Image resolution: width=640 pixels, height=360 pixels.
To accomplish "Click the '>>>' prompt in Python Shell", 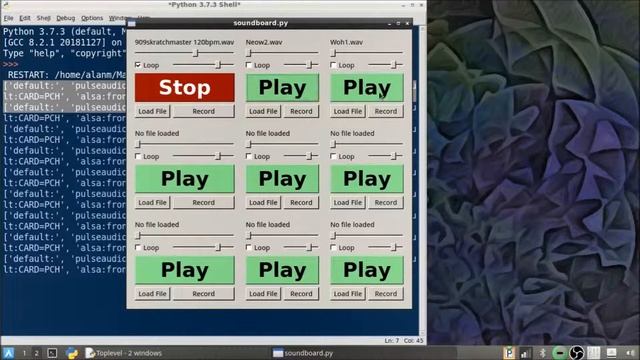I will click(10, 64).
